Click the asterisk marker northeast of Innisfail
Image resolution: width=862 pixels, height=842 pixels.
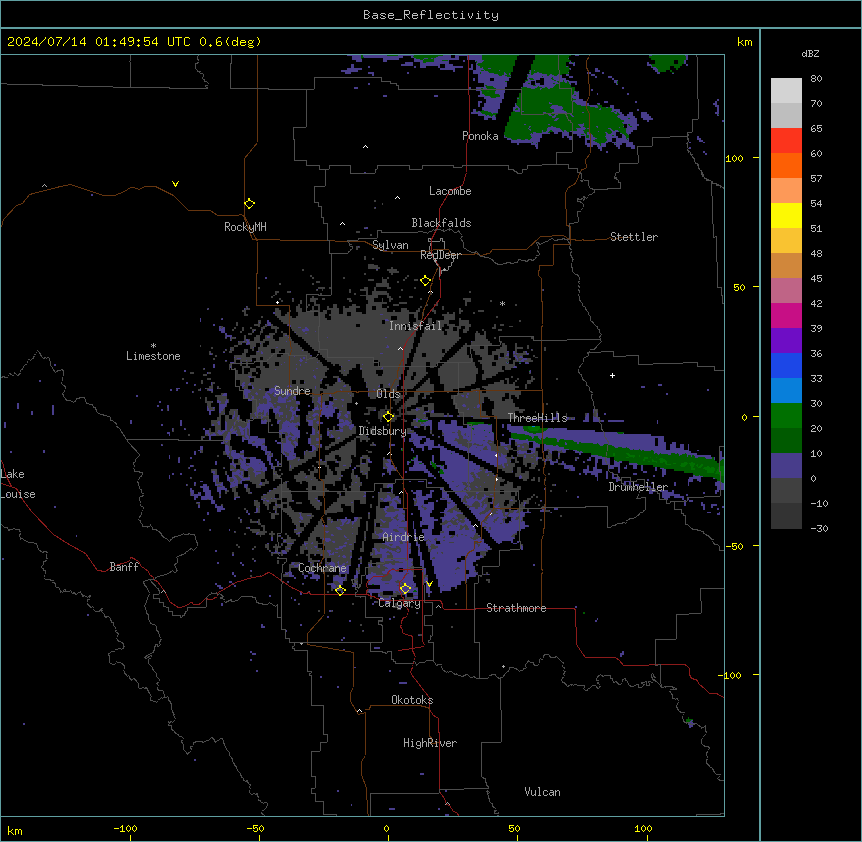point(502,303)
